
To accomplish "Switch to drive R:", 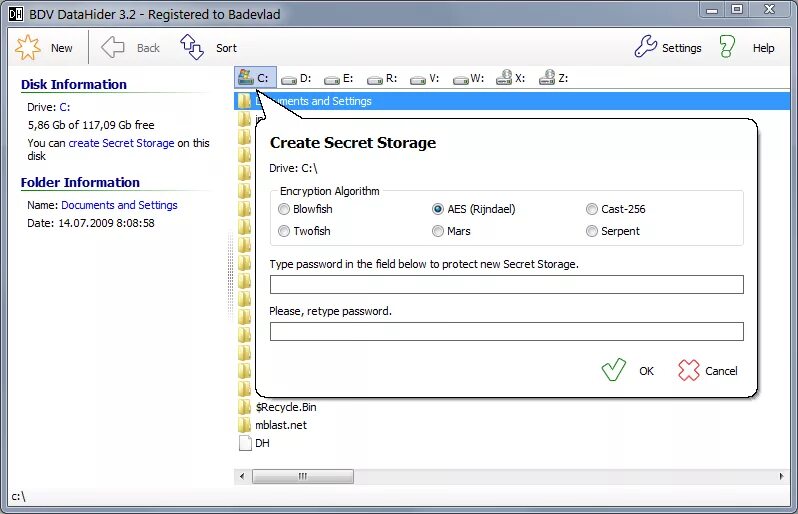I will [x=382, y=78].
